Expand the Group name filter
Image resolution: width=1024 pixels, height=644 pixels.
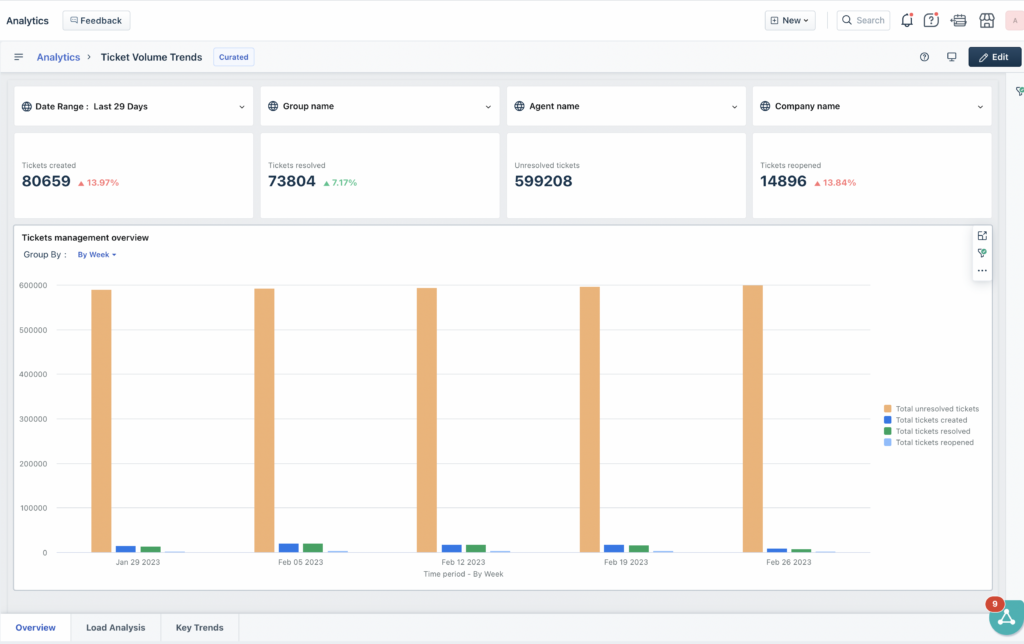(380, 106)
